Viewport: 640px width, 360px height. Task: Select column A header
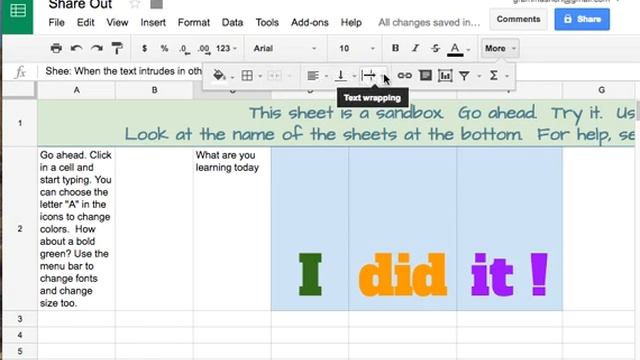point(76,90)
